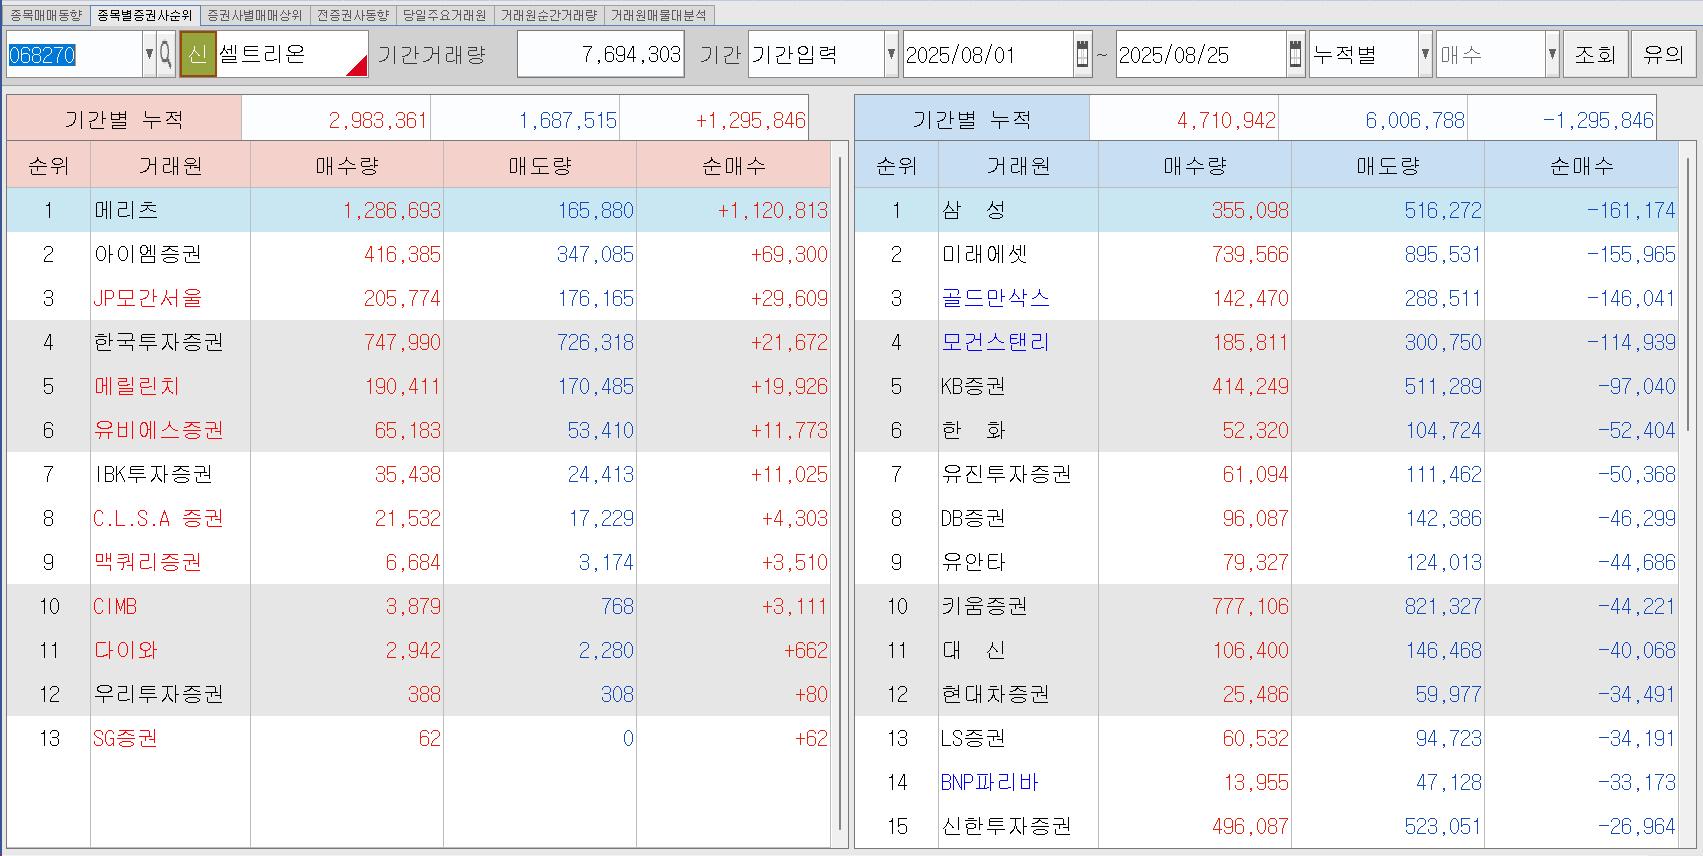Click the 기간거래량 value 7,694,303
1703x856 pixels.
pos(600,54)
